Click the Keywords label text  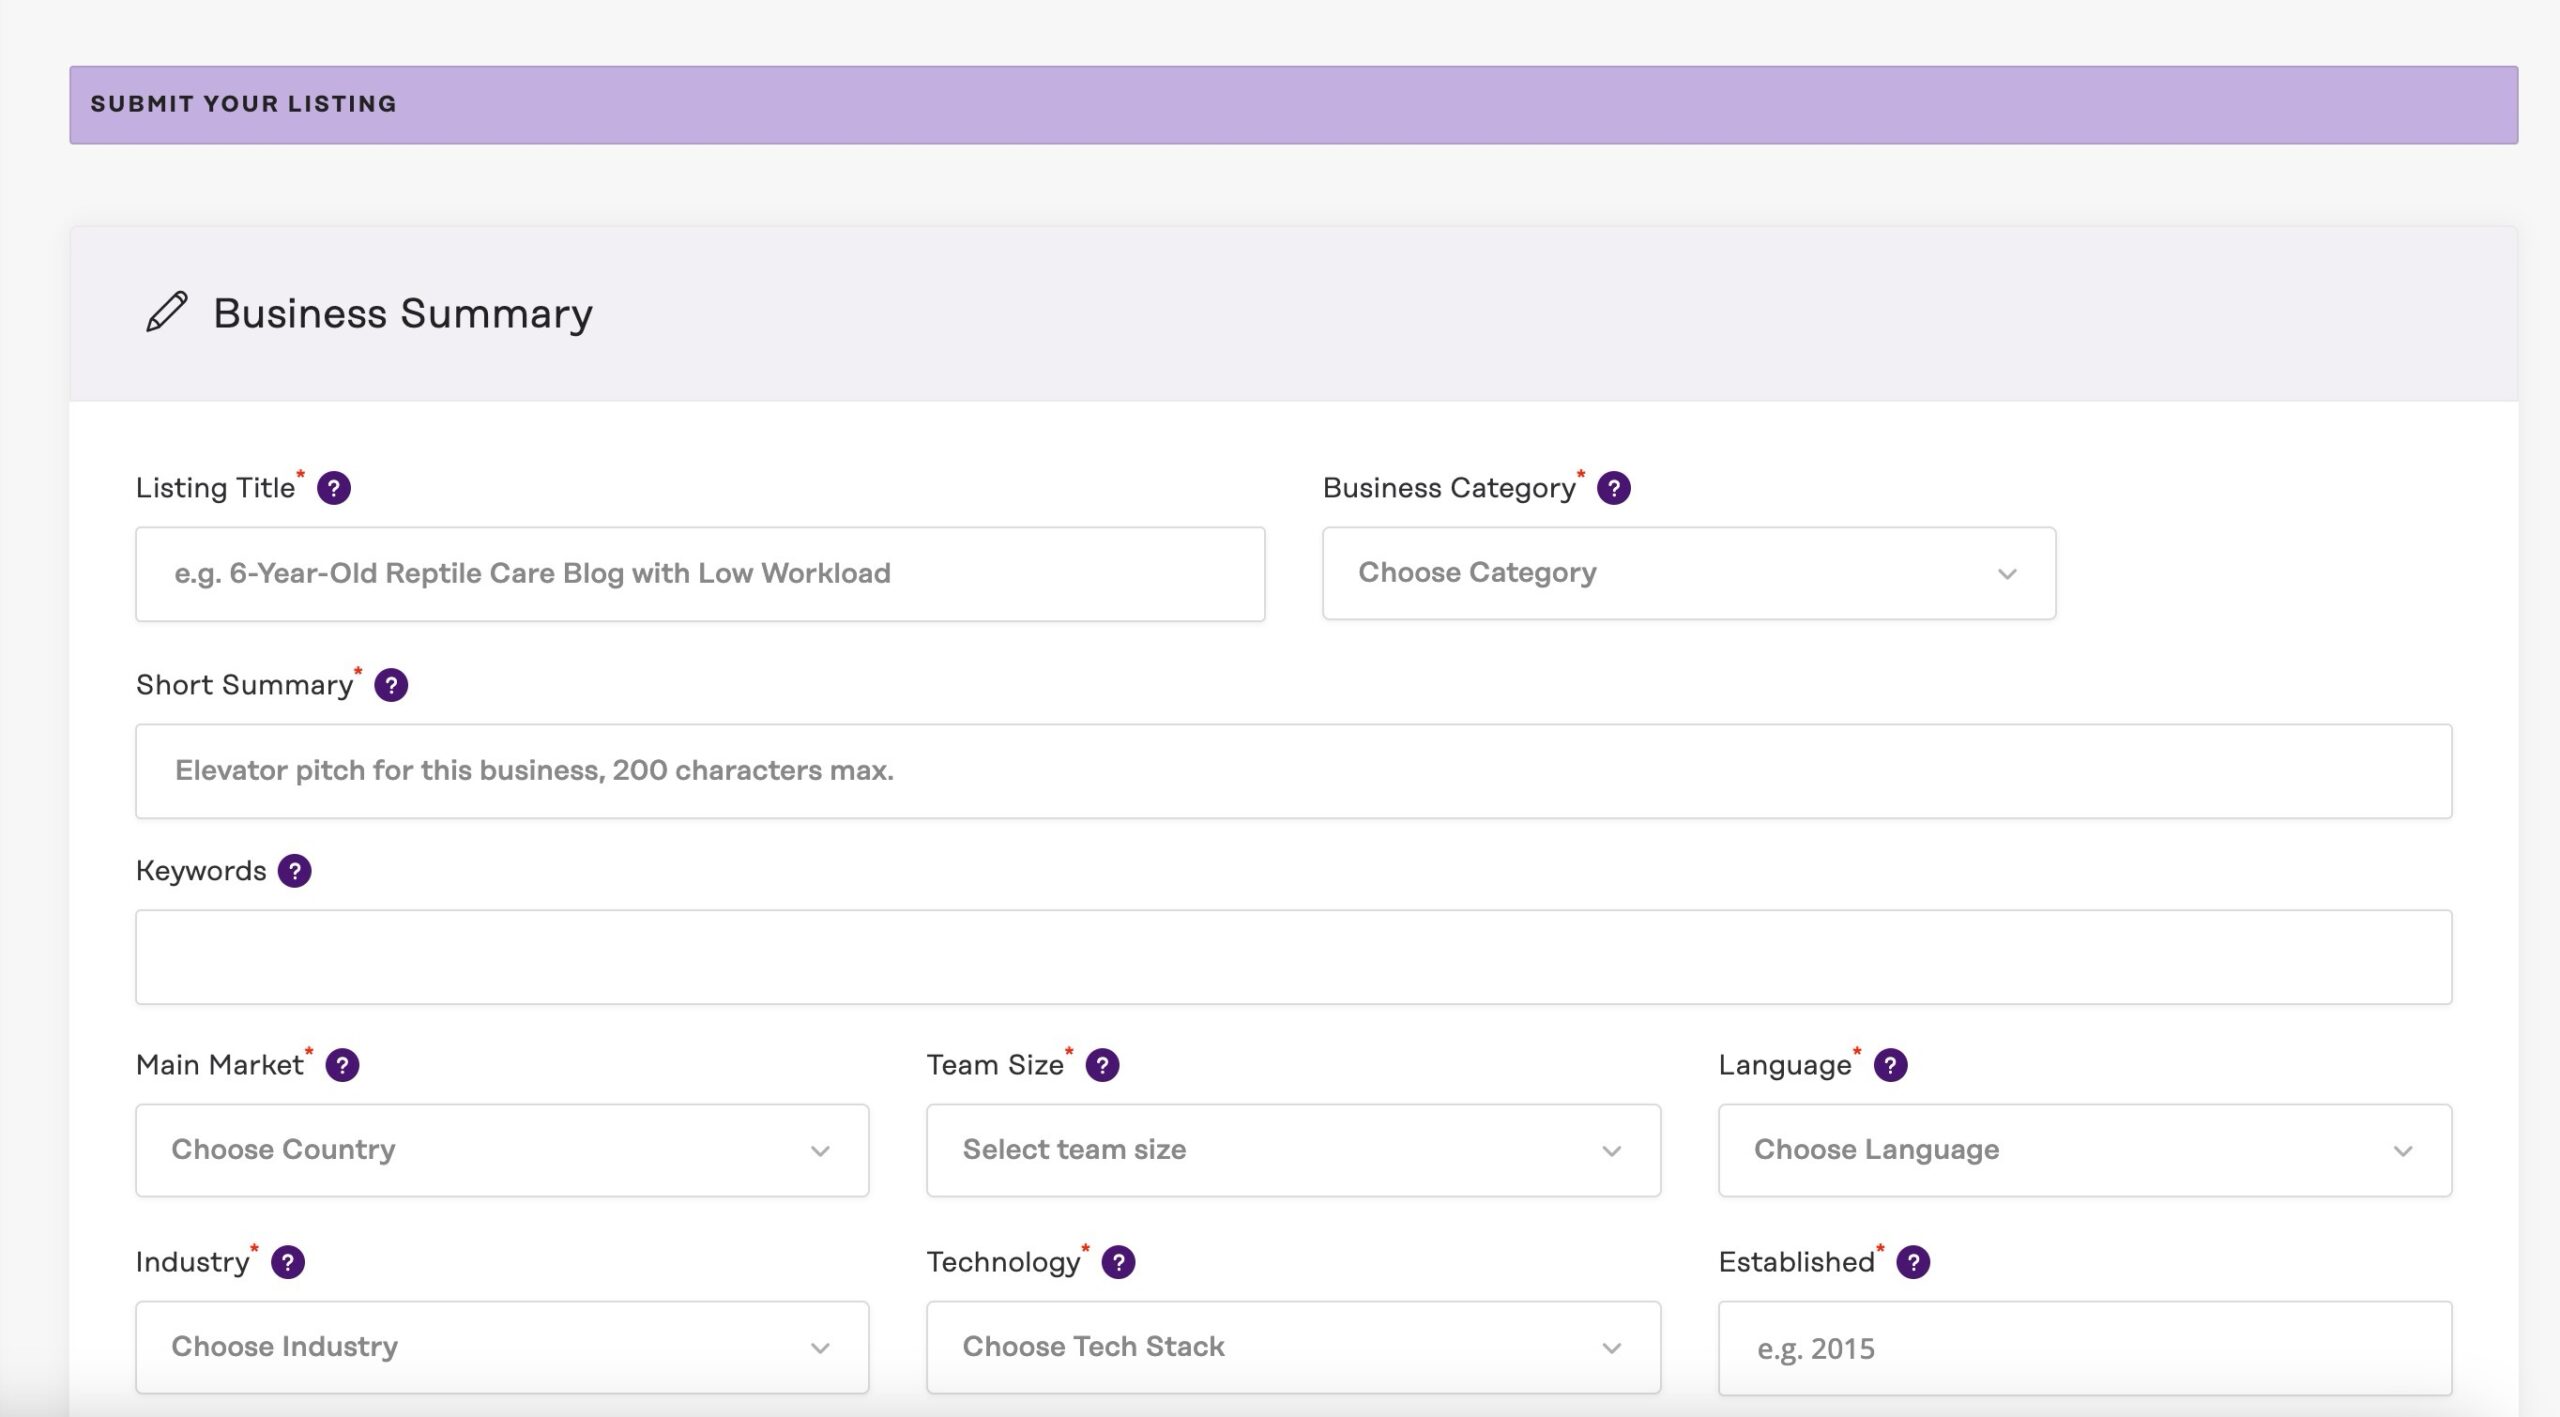[x=201, y=871]
